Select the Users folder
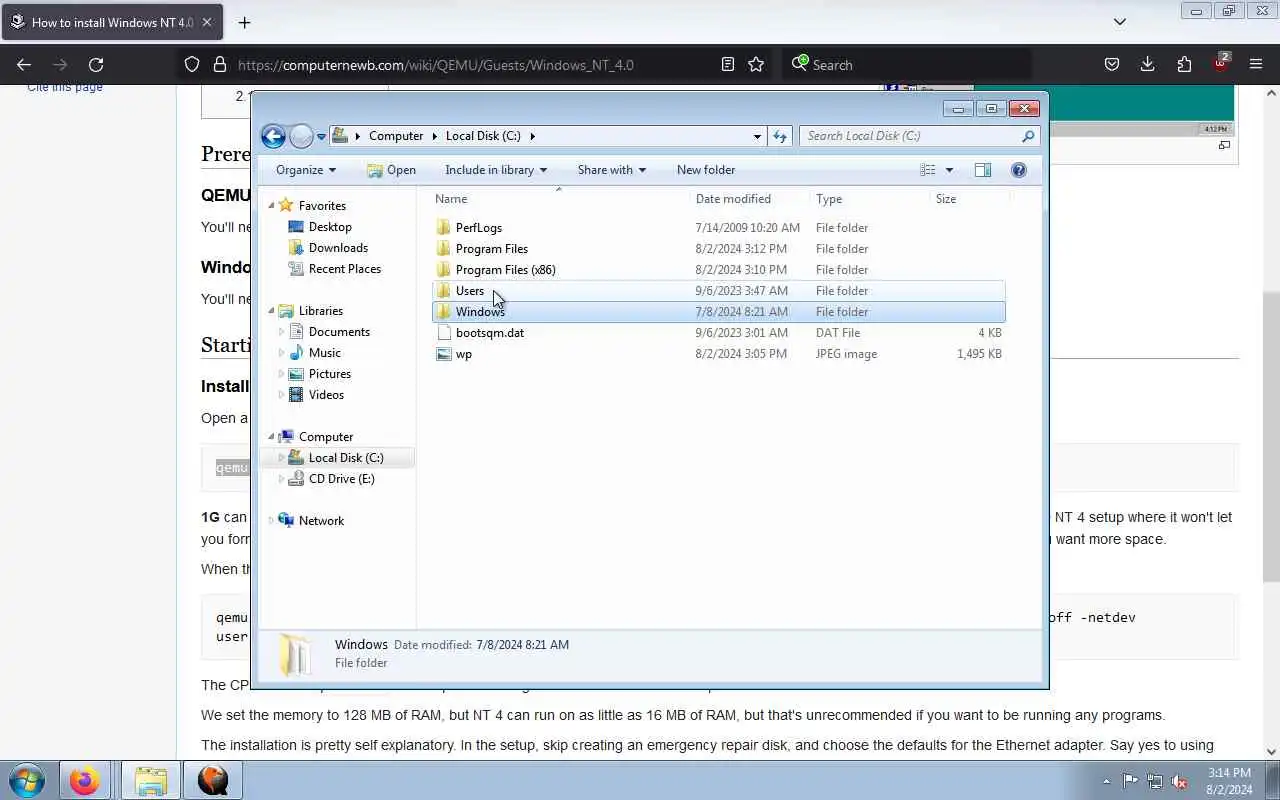This screenshot has width=1280, height=800. click(719, 291)
